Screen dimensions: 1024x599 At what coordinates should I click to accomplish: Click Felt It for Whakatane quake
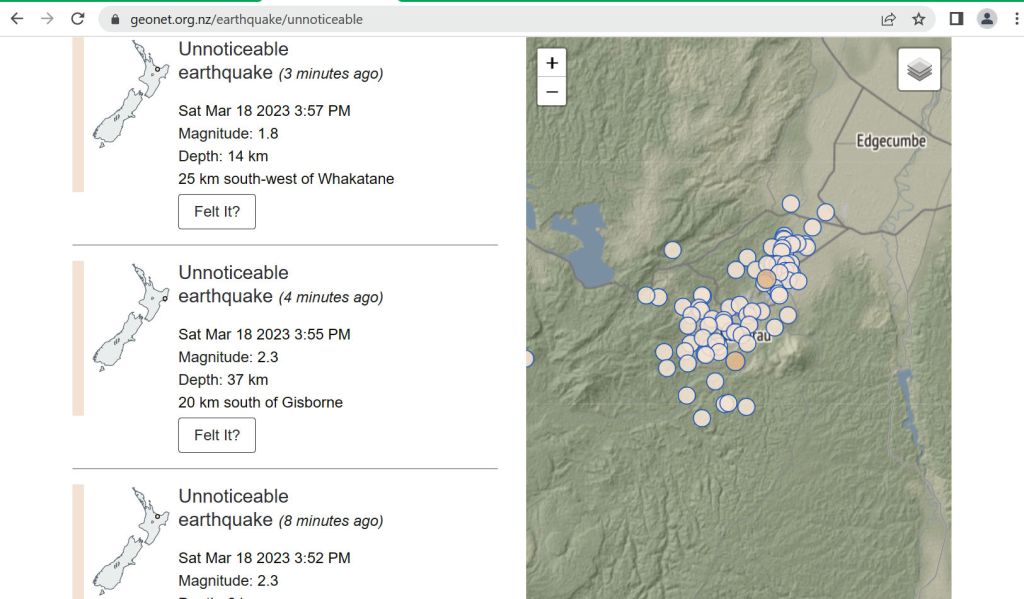pos(217,212)
